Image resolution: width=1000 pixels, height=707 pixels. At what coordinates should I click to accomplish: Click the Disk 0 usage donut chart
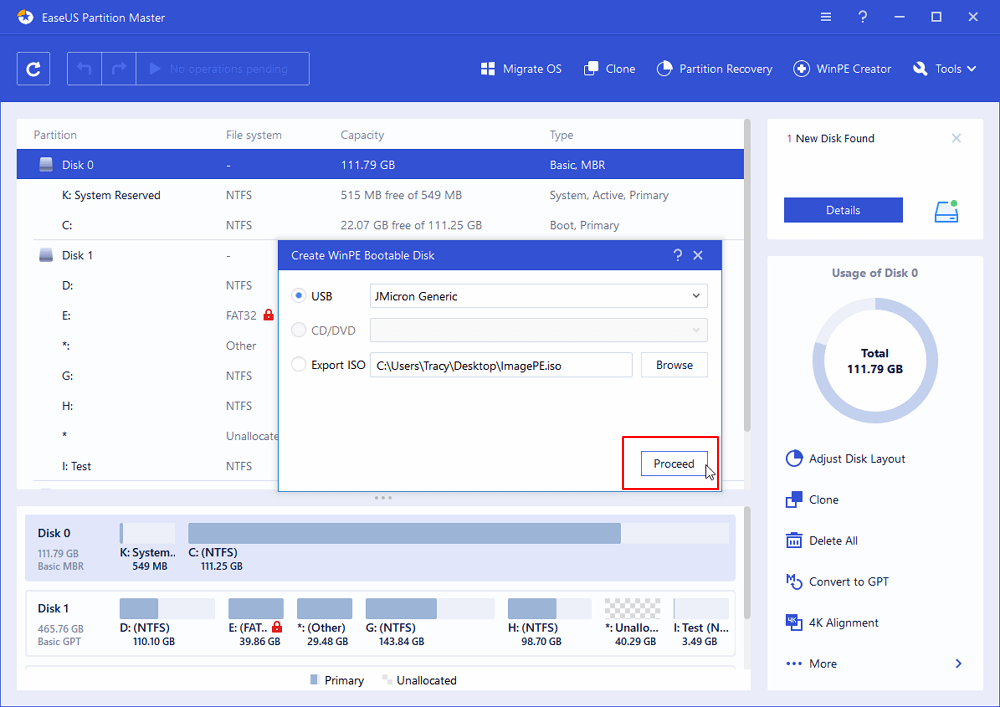click(x=875, y=361)
